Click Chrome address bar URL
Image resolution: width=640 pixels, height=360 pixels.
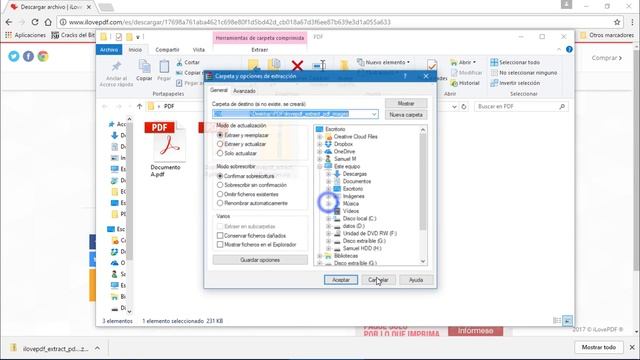point(229,22)
